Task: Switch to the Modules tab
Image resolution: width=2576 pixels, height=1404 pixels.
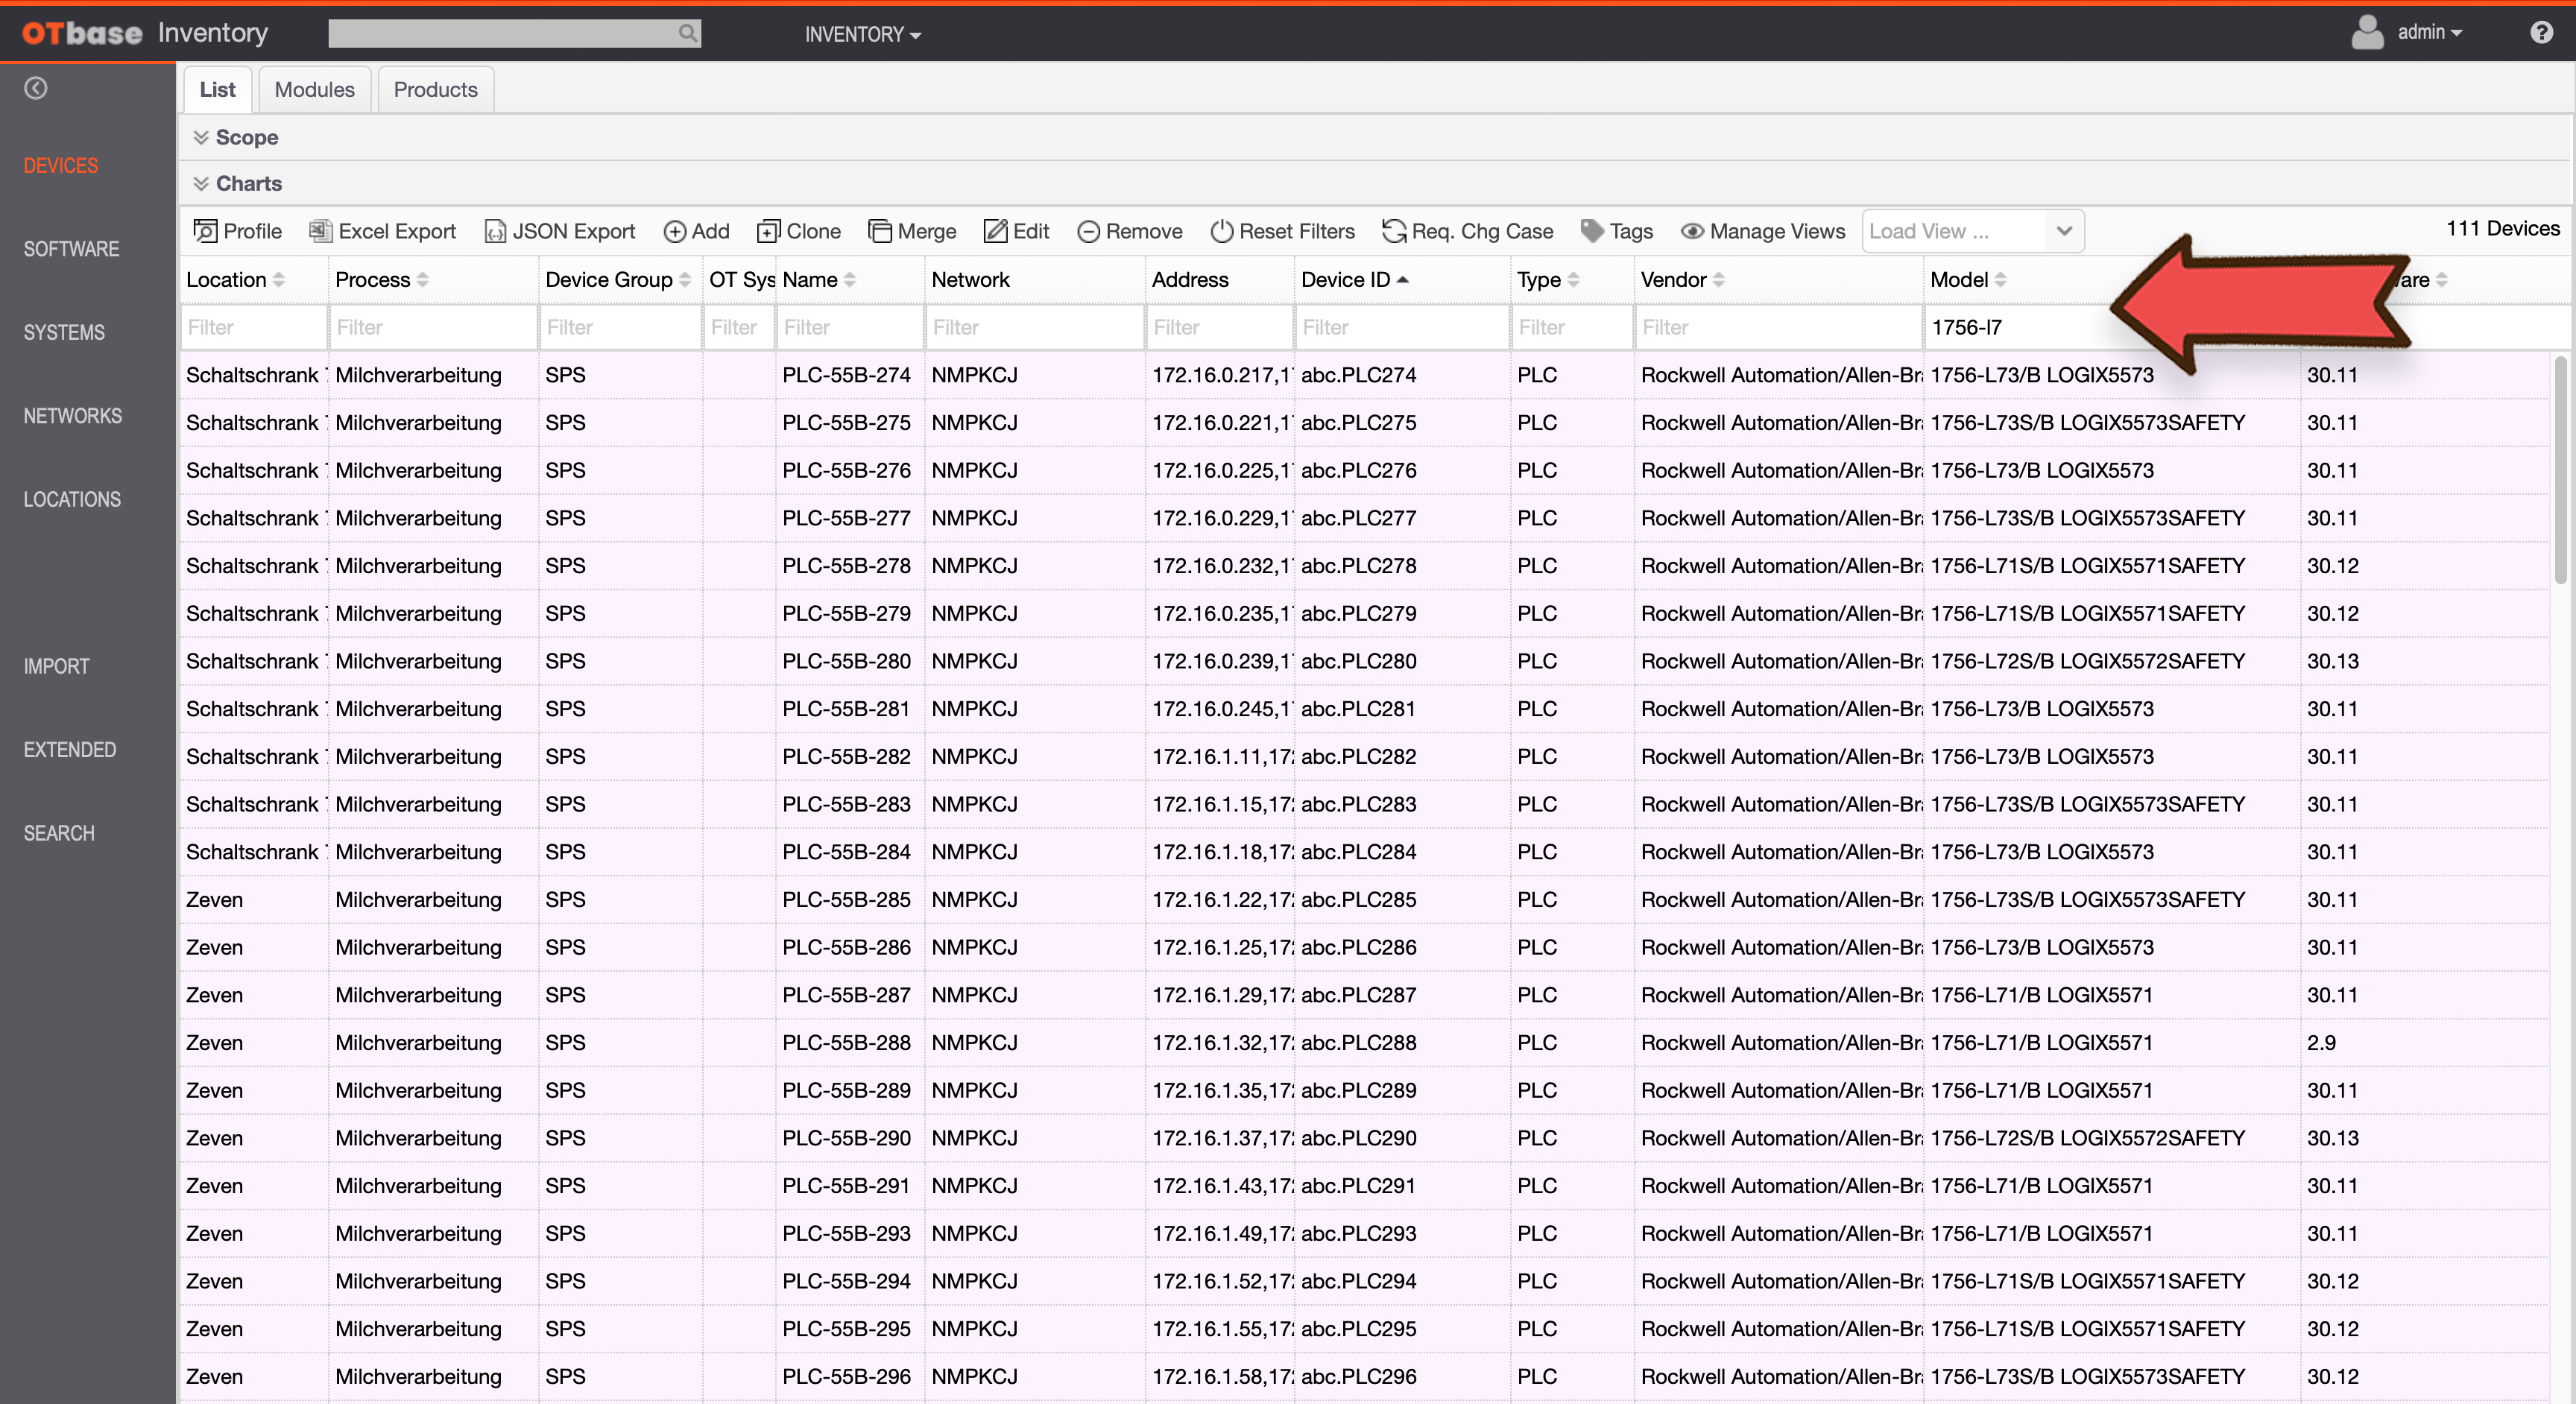Action: point(314,89)
